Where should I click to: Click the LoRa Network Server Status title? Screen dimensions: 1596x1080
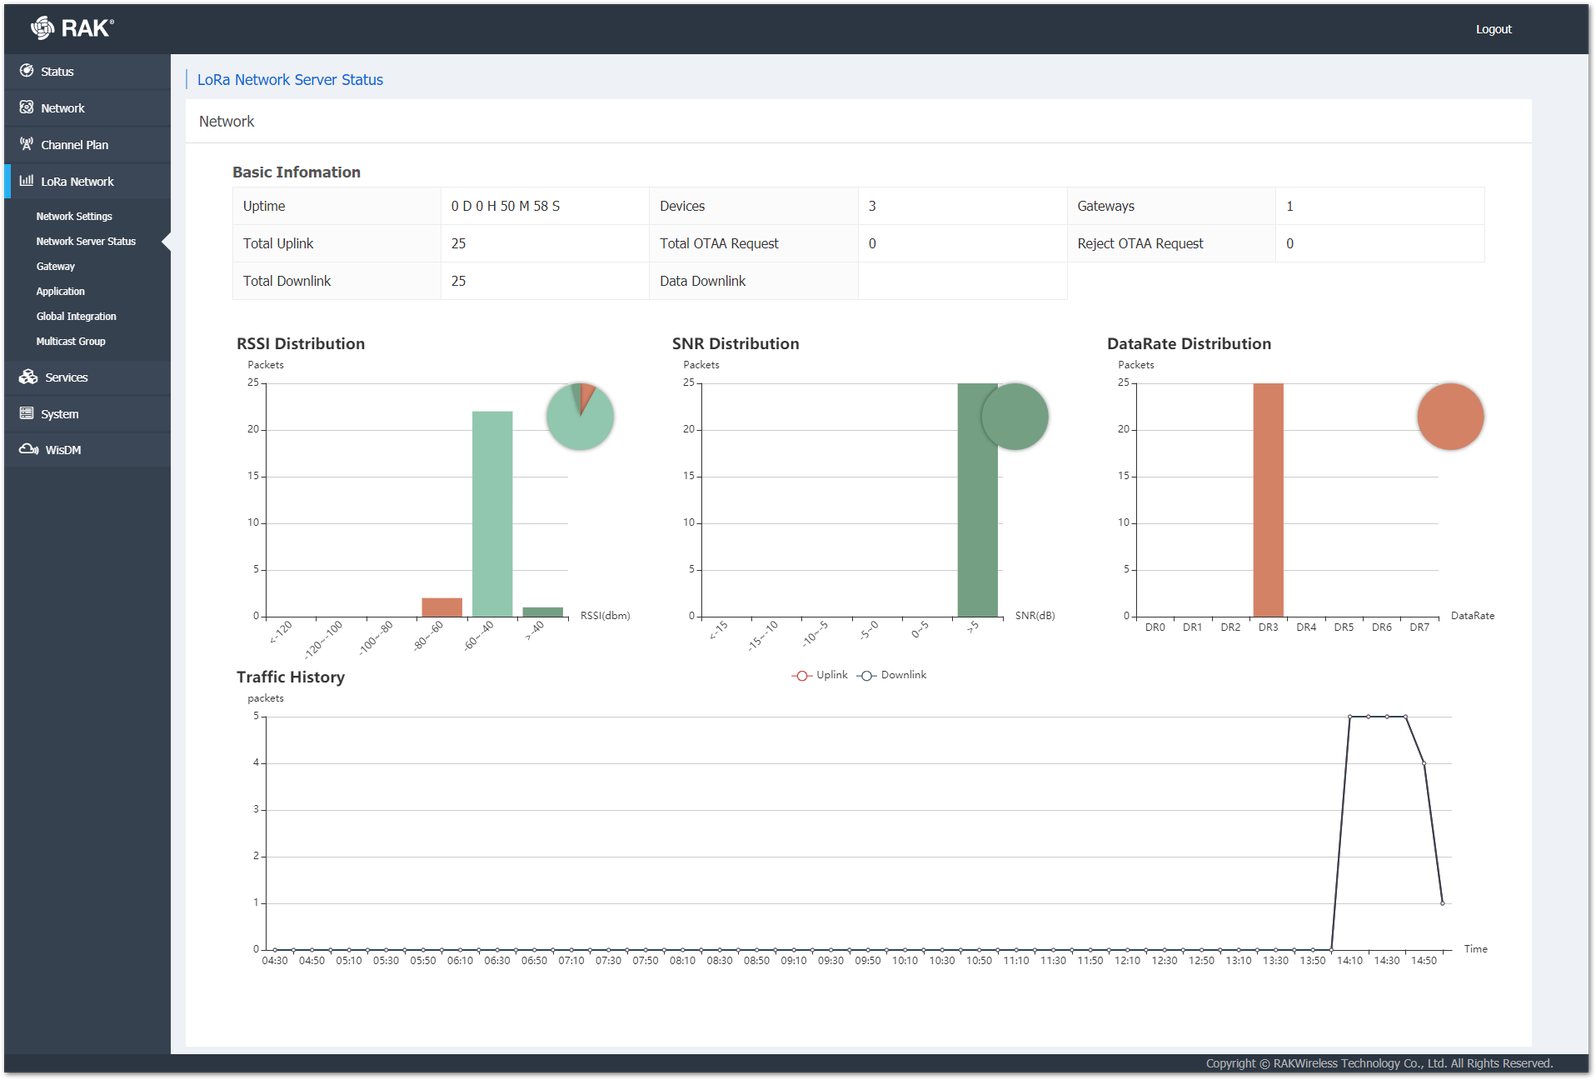coord(290,80)
